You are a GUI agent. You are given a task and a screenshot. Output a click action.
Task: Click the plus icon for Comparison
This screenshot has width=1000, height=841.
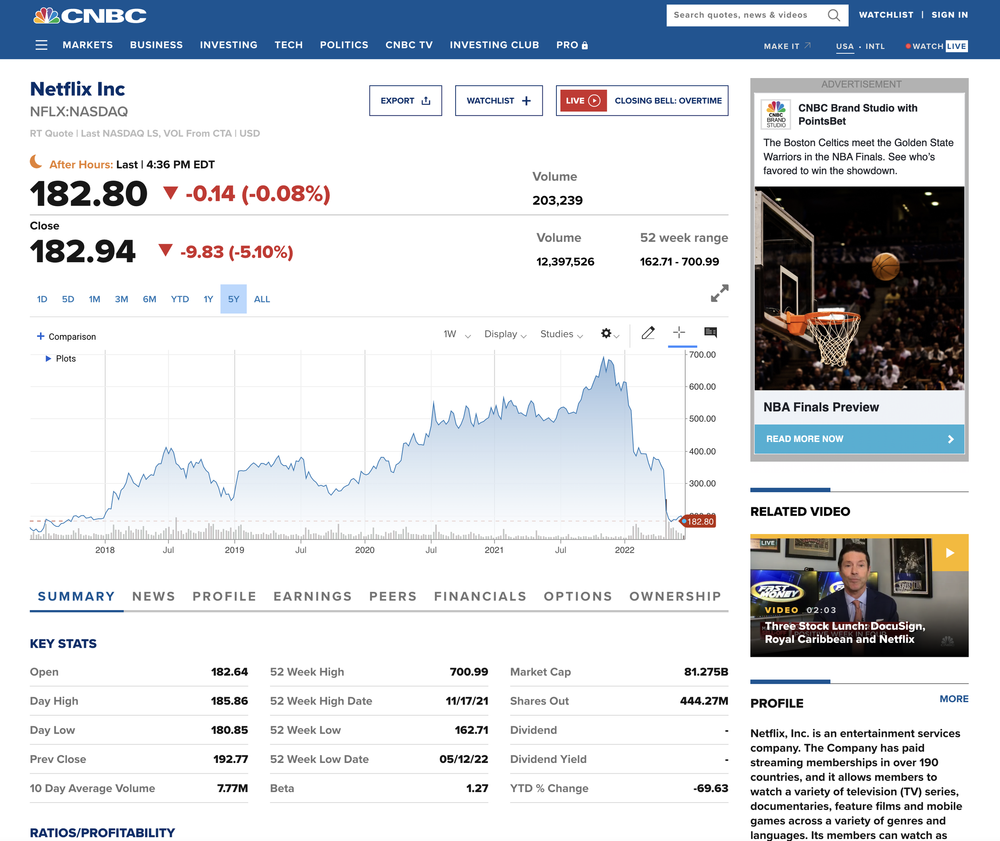click(40, 336)
